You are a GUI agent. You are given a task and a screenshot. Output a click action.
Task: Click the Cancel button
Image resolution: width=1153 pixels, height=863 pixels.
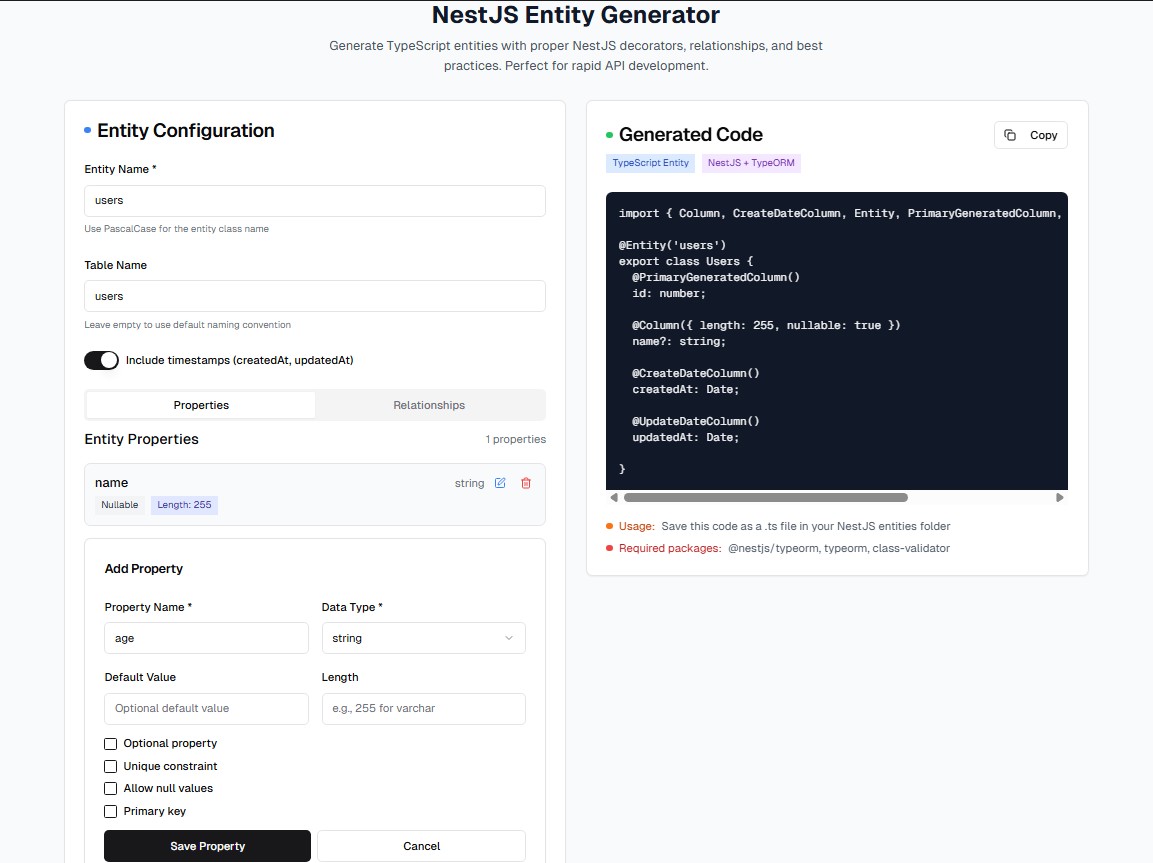tap(421, 846)
